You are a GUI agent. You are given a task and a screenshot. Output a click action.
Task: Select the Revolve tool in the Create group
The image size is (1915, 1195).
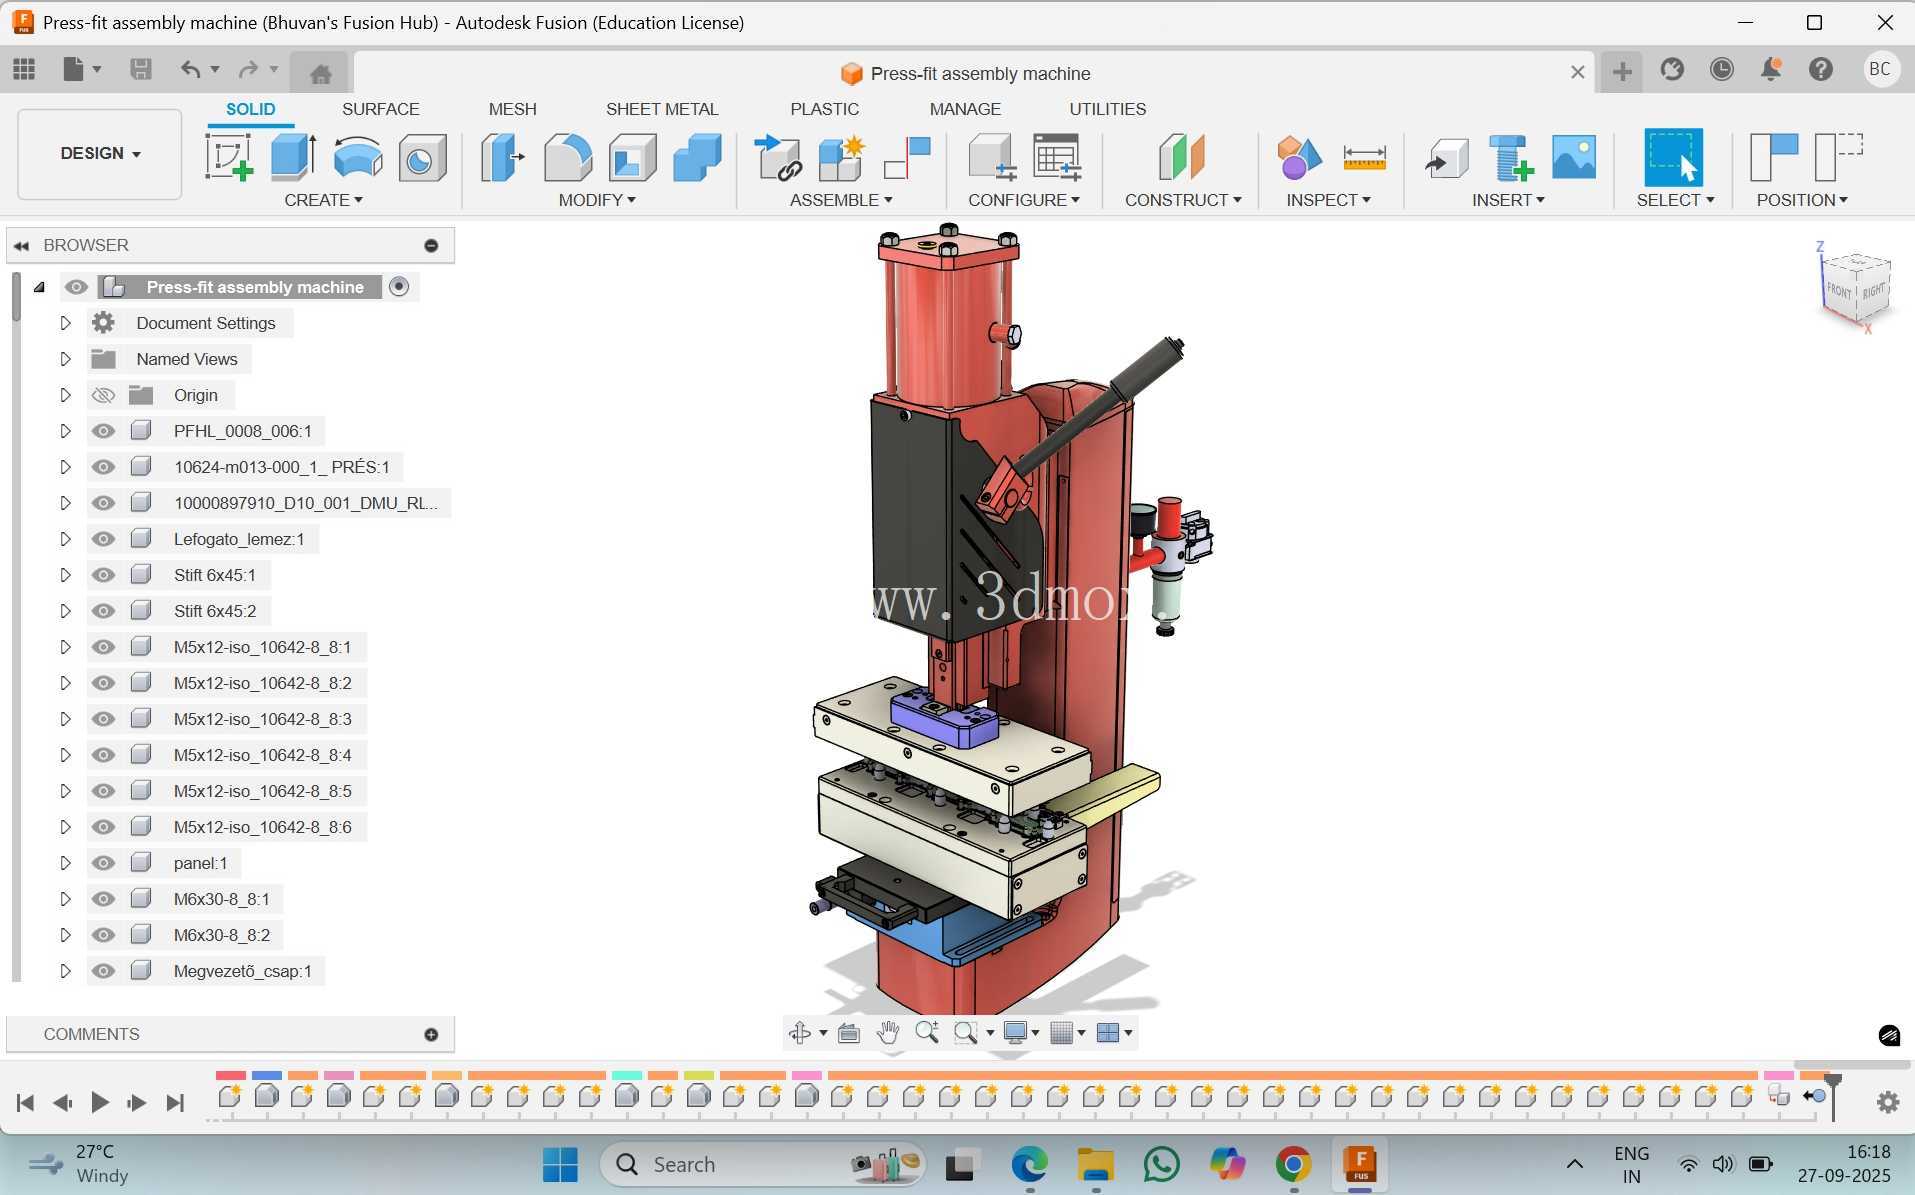(358, 158)
